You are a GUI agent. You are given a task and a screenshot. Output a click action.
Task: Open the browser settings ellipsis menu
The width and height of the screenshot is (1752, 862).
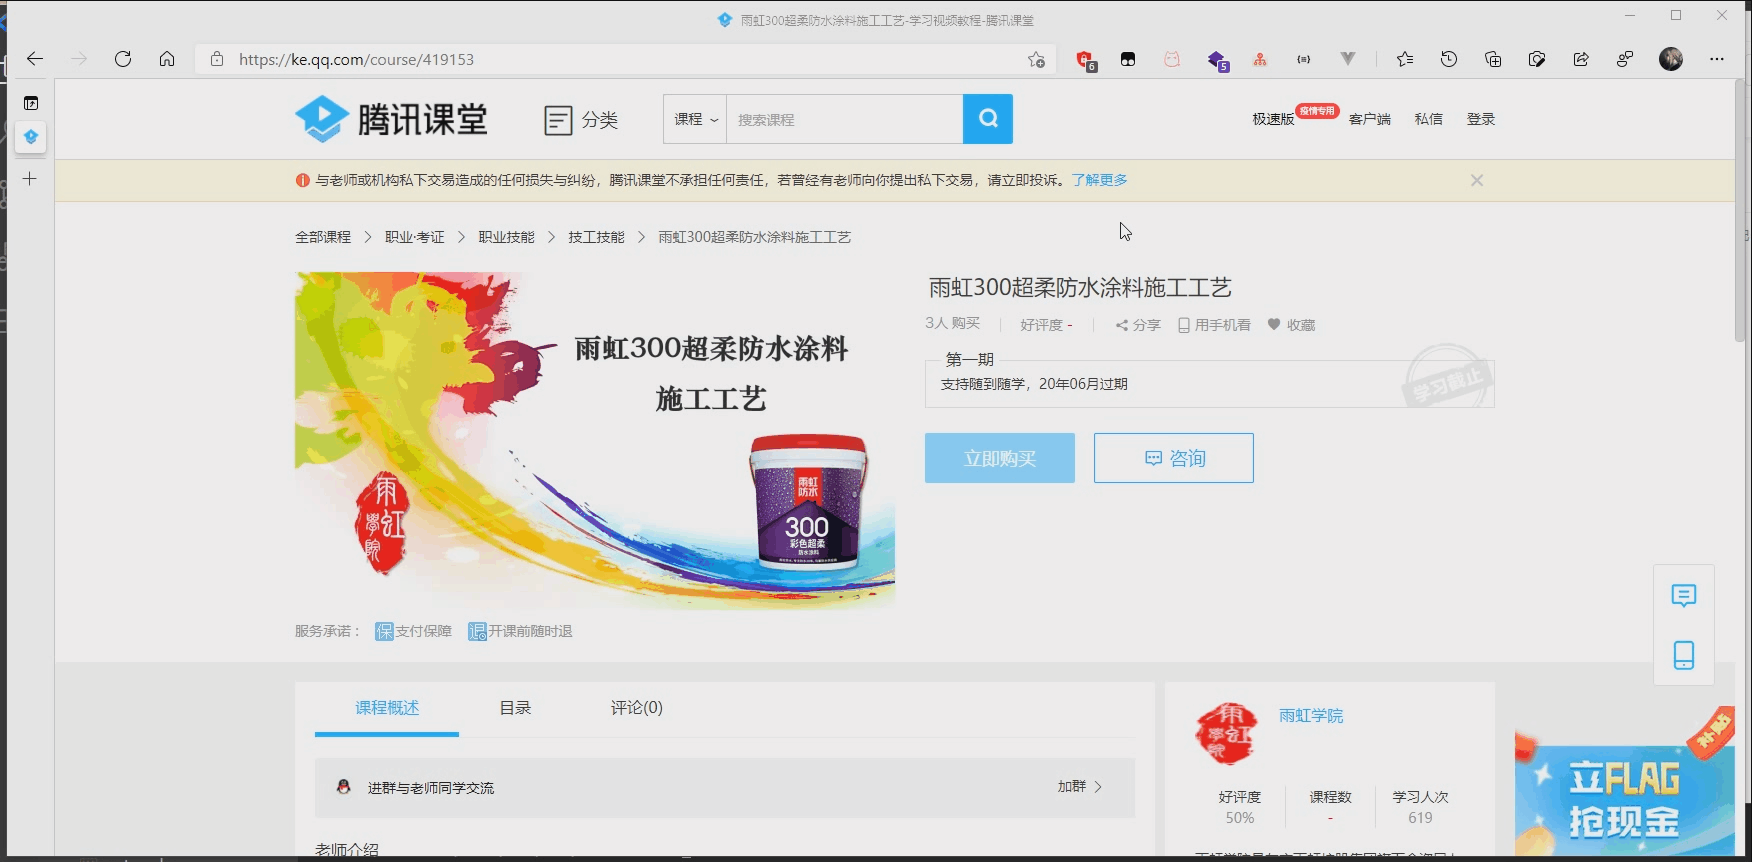[x=1717, y=59]
